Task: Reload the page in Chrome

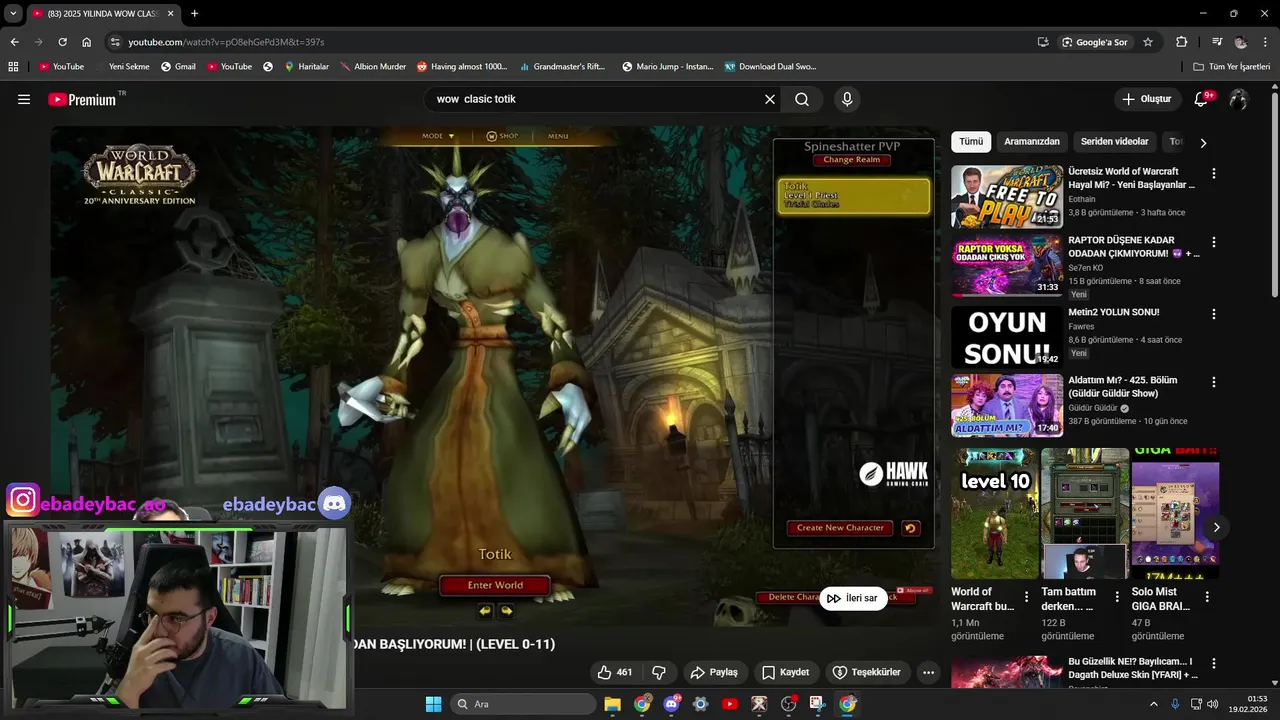Action: [62, 42]
